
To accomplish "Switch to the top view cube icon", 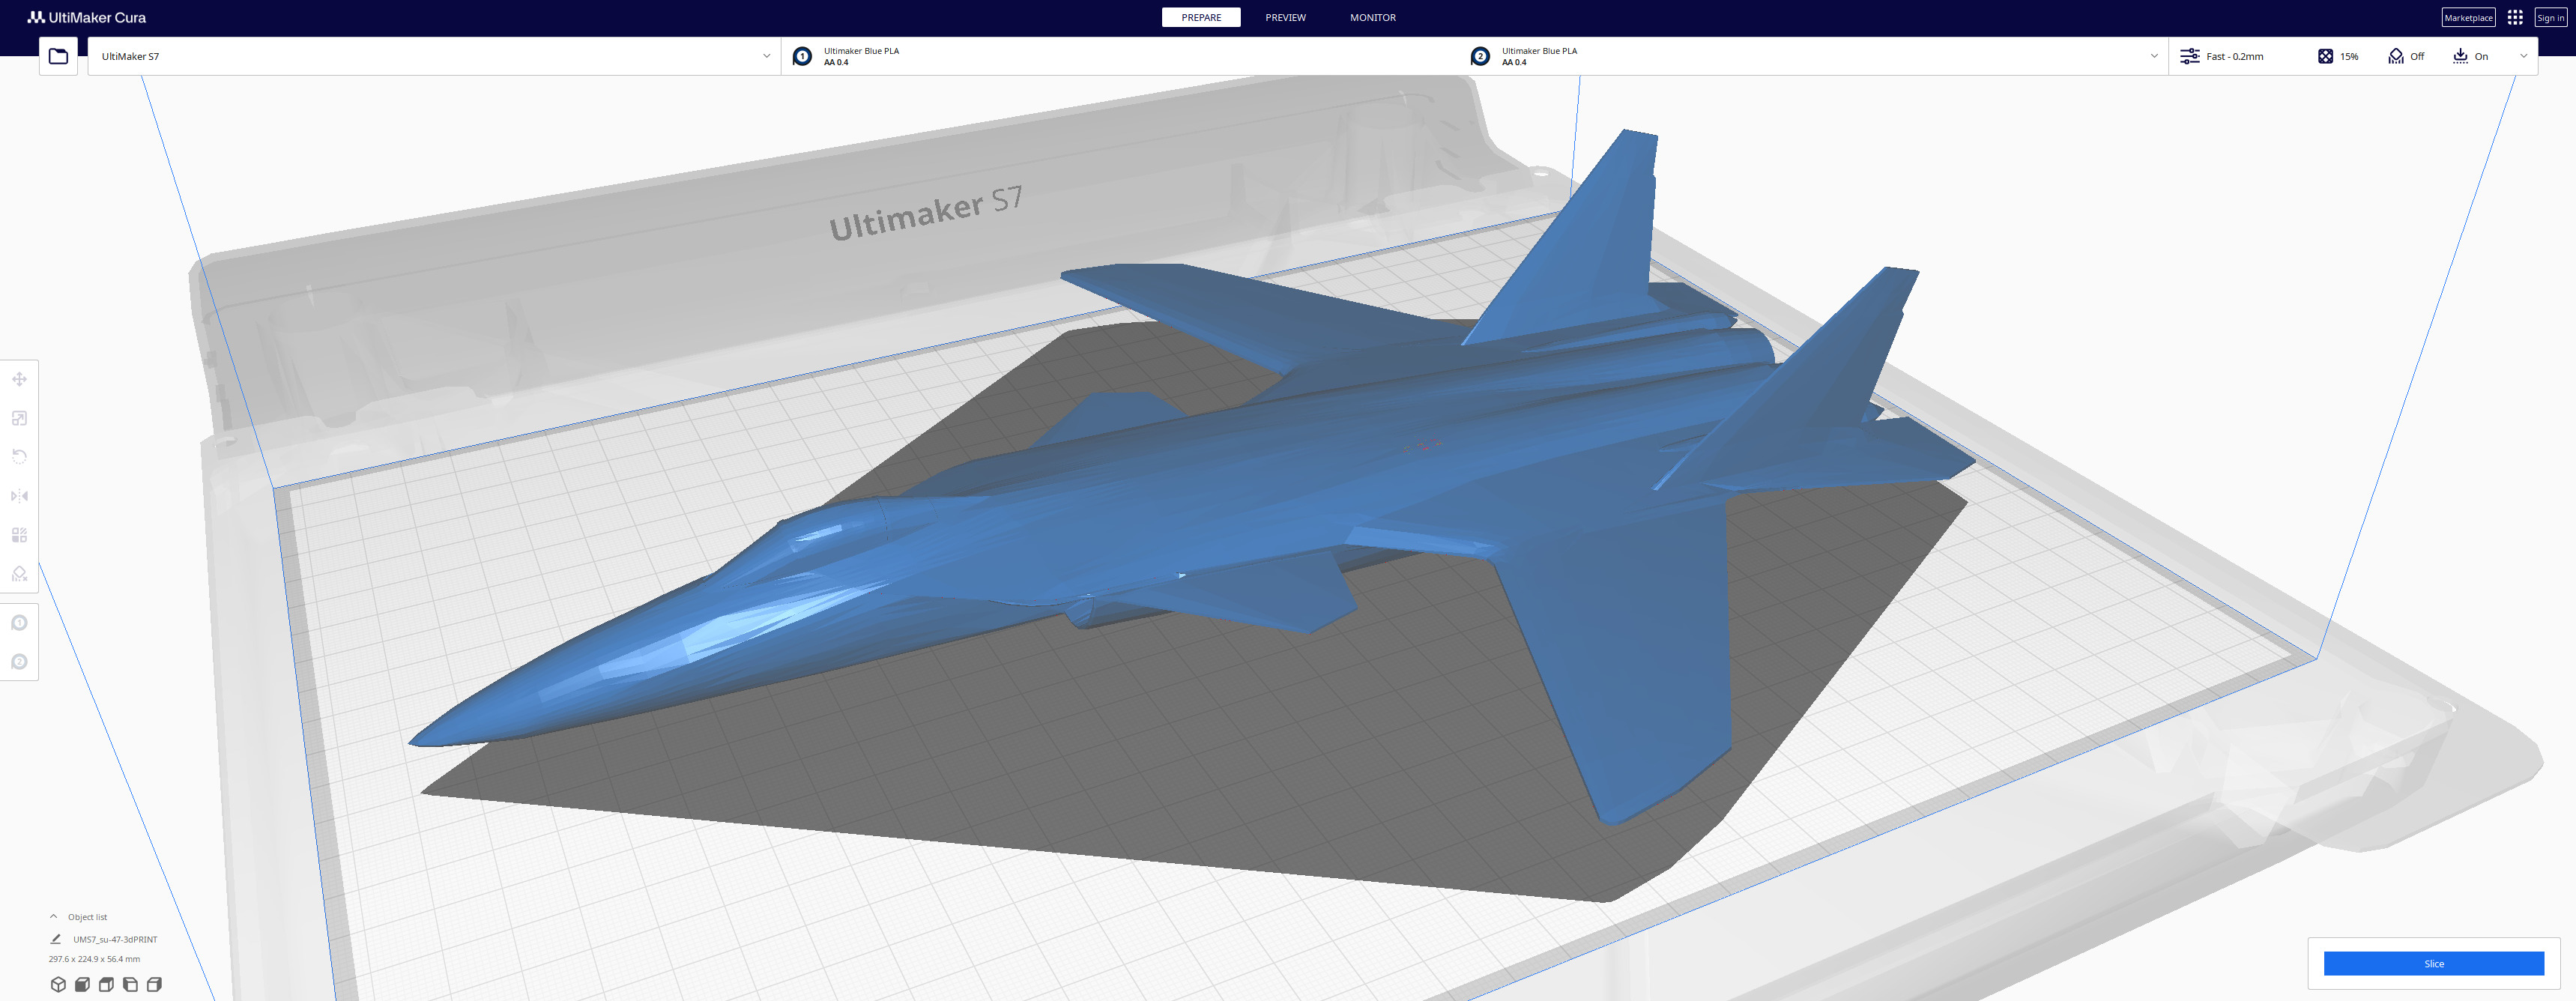I will (106, 984).
